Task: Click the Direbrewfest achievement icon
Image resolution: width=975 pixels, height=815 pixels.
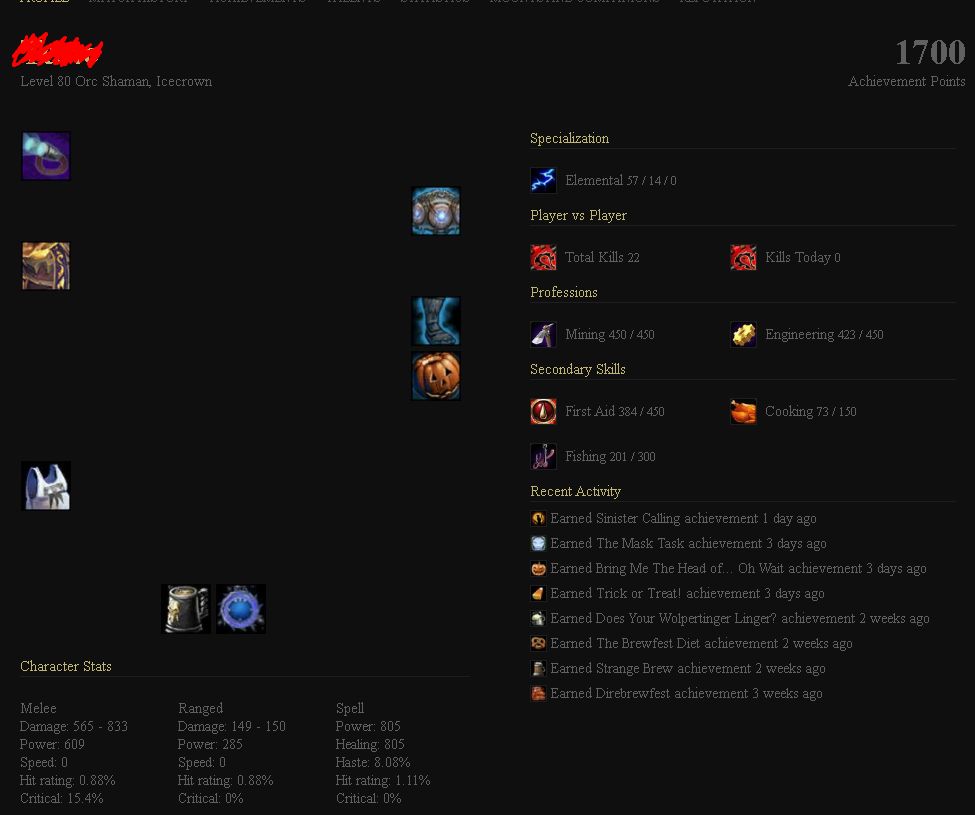Action: click(x=538, y=693)
